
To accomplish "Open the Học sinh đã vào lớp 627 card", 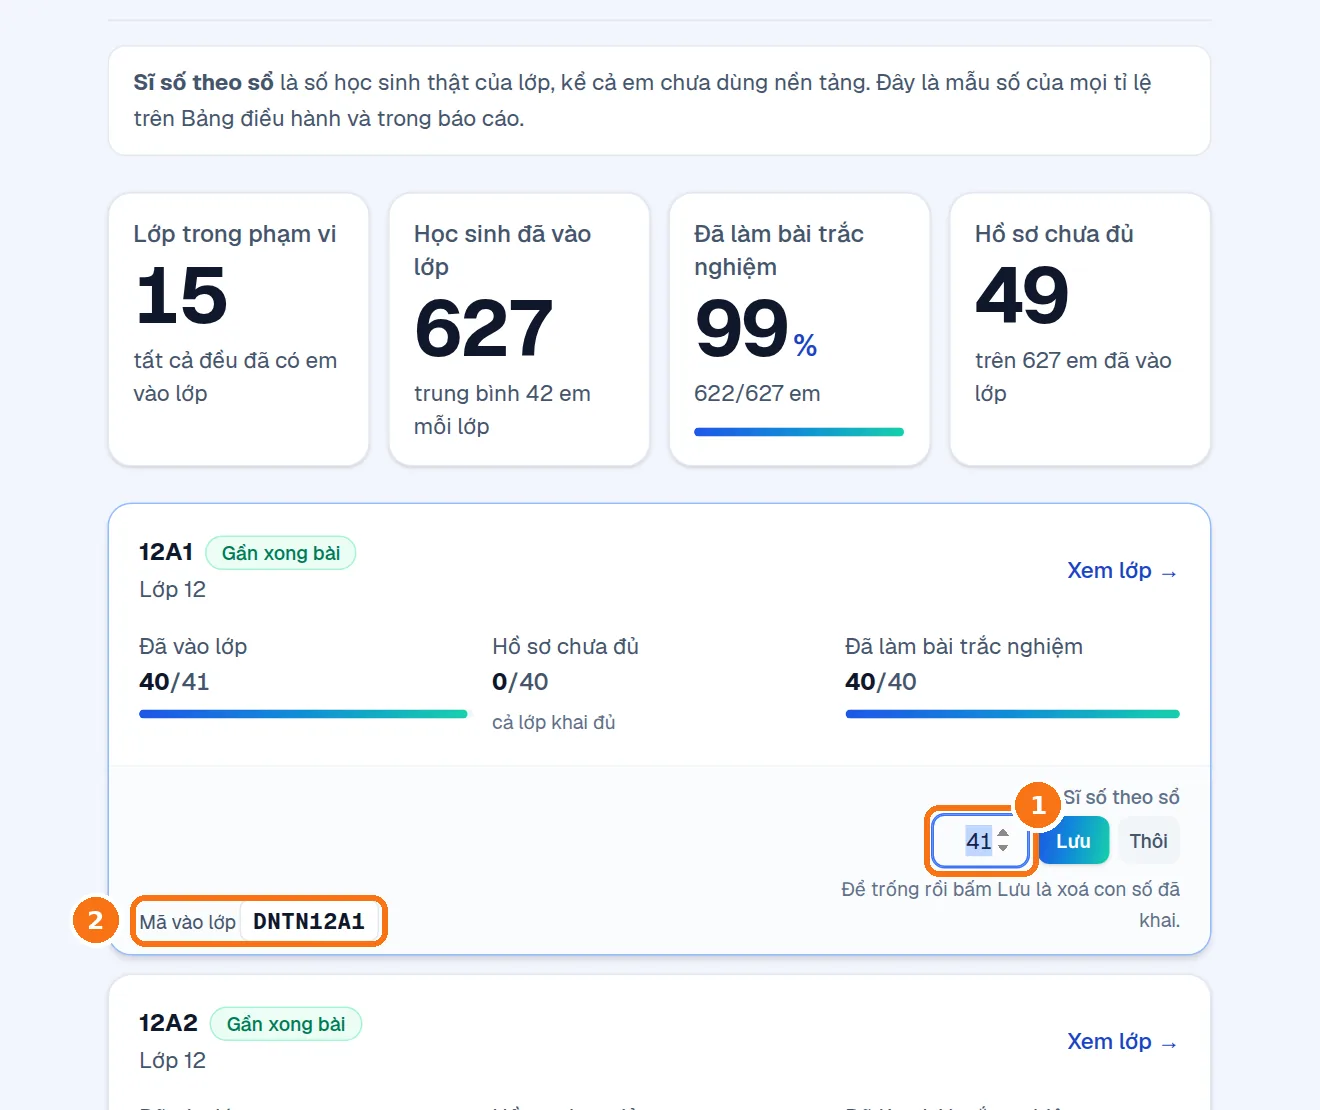I will coord(519,329).
